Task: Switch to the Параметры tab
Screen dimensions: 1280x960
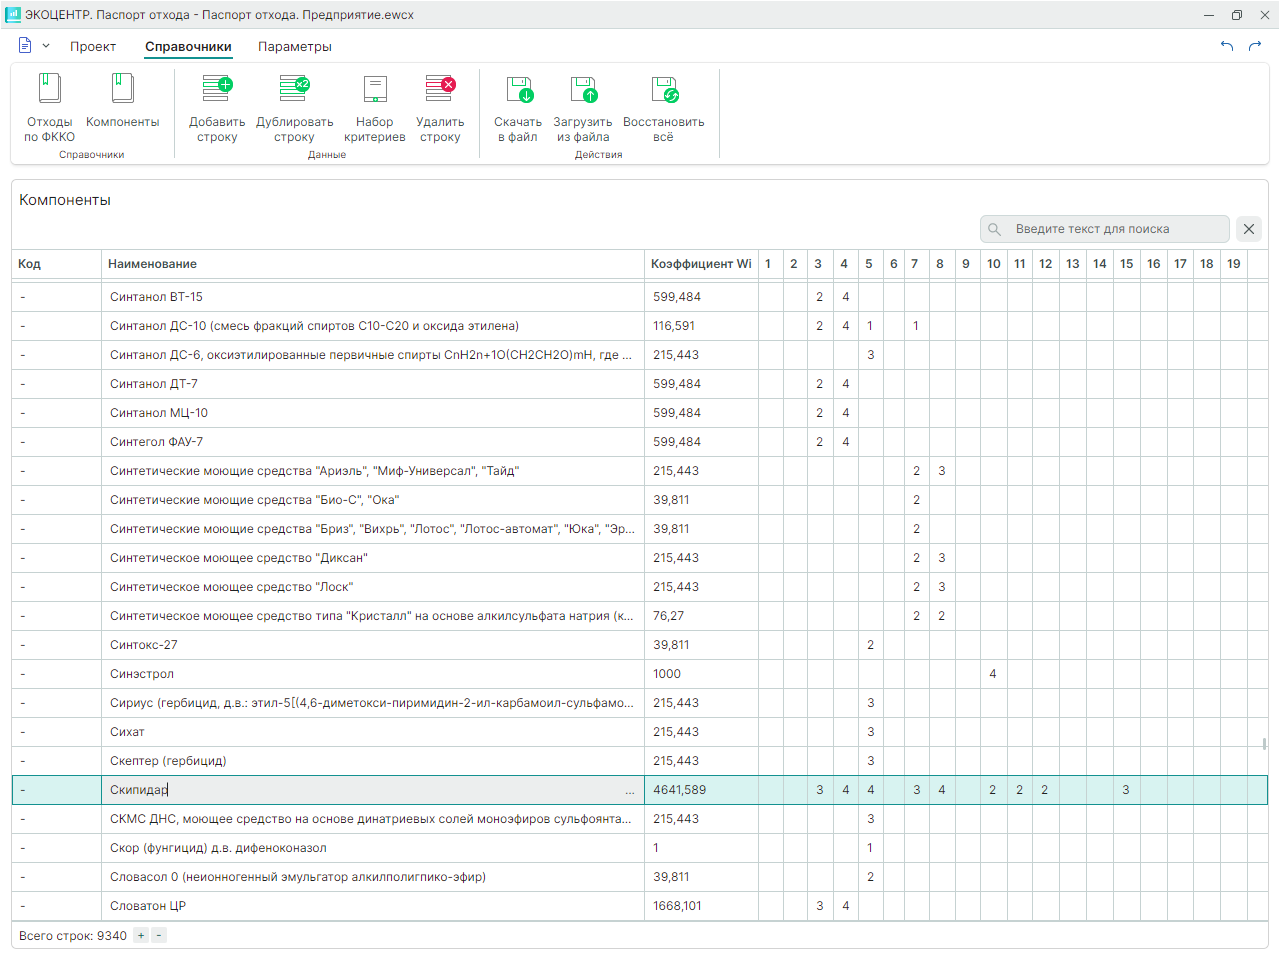Action: [x=295, y=47]
